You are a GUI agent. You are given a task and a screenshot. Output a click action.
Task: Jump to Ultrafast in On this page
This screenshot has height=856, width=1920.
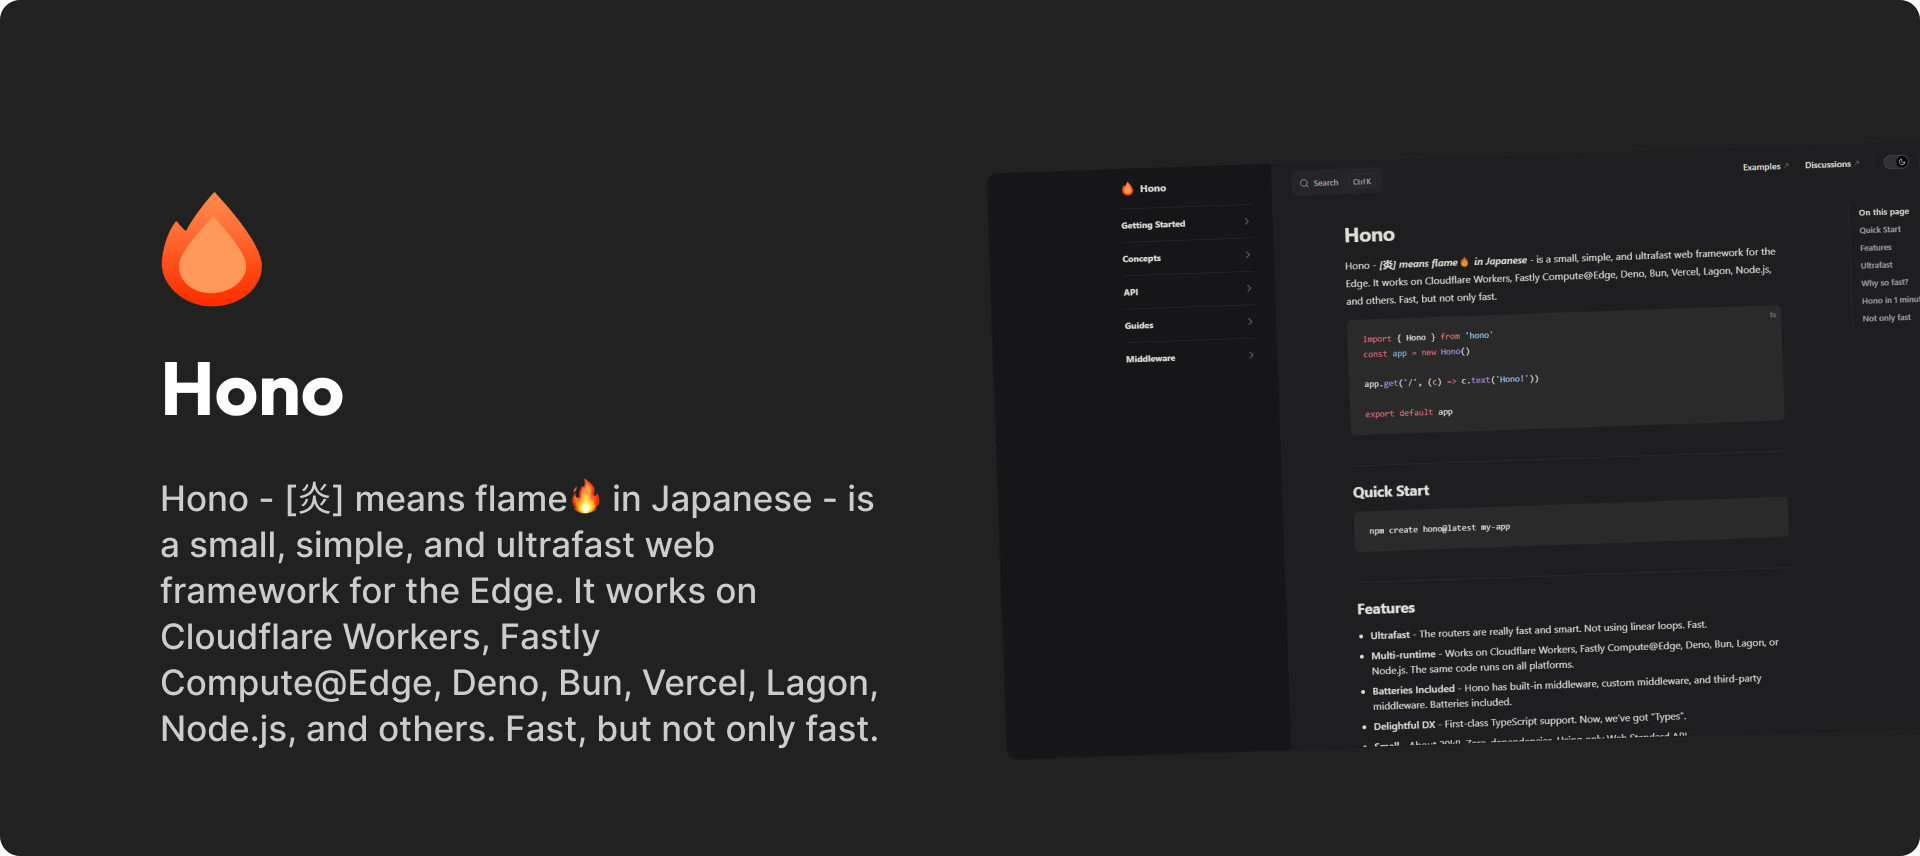coord(1877,265)
